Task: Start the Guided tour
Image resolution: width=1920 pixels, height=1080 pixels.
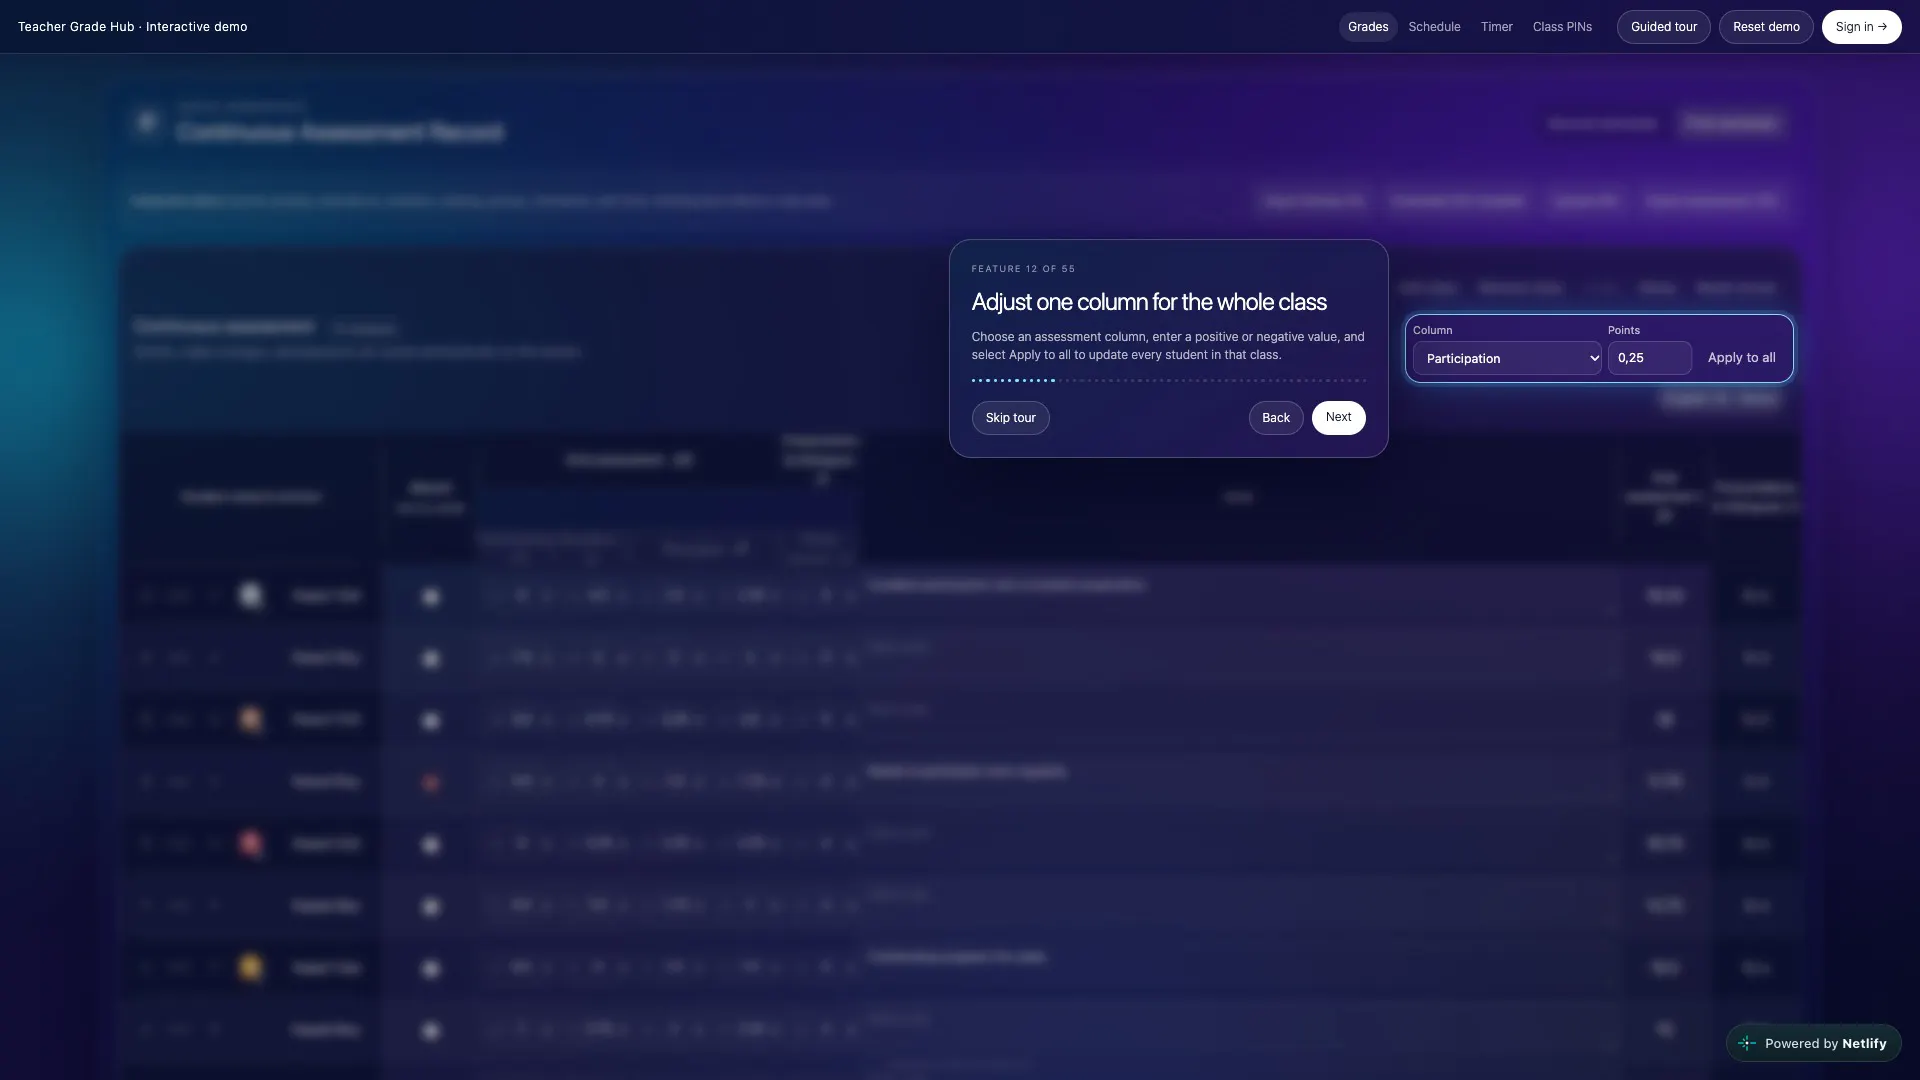Action: 1663,27
